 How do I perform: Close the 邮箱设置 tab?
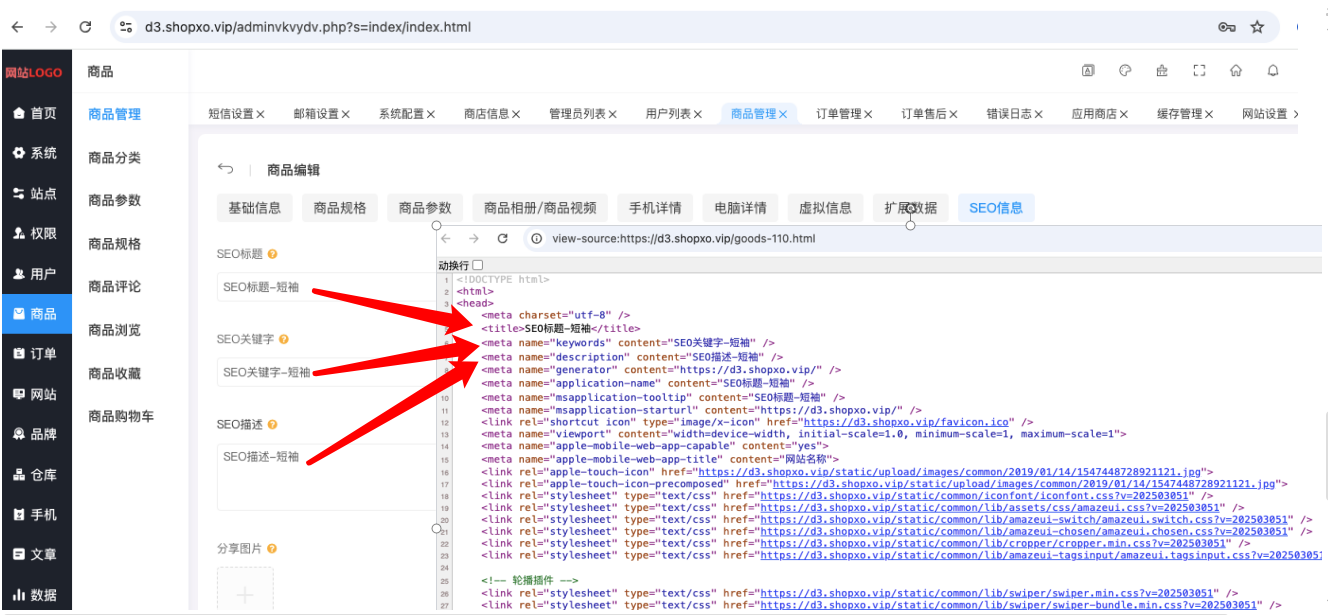[x=346, y=114]
